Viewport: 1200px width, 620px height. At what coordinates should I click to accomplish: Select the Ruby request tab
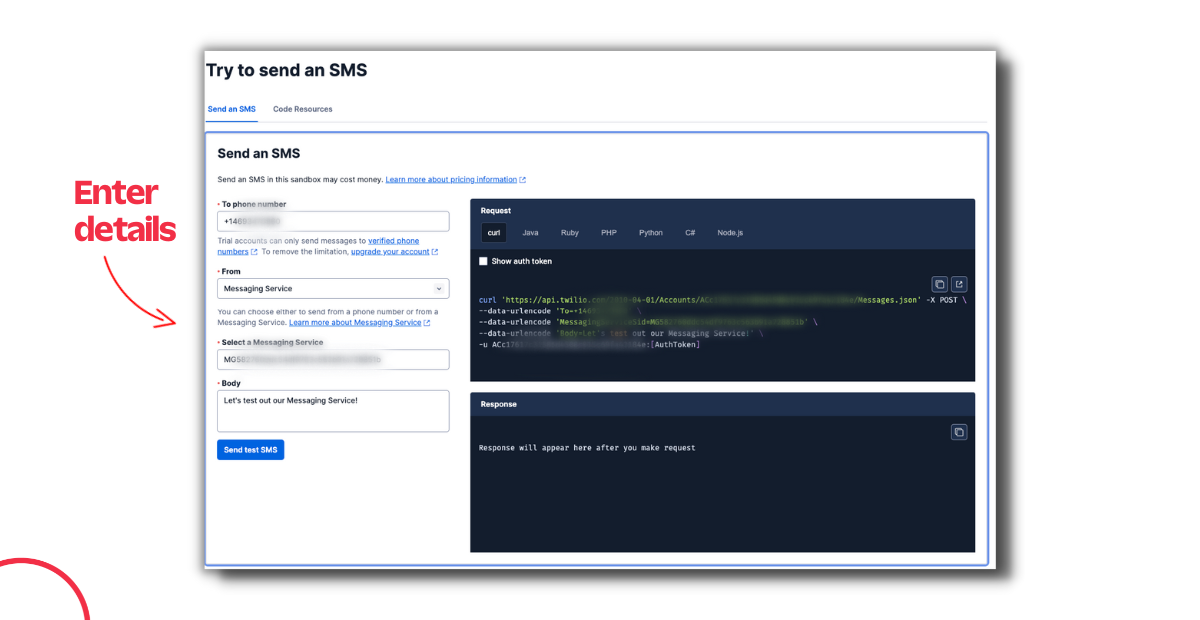(x=570, y=232)
